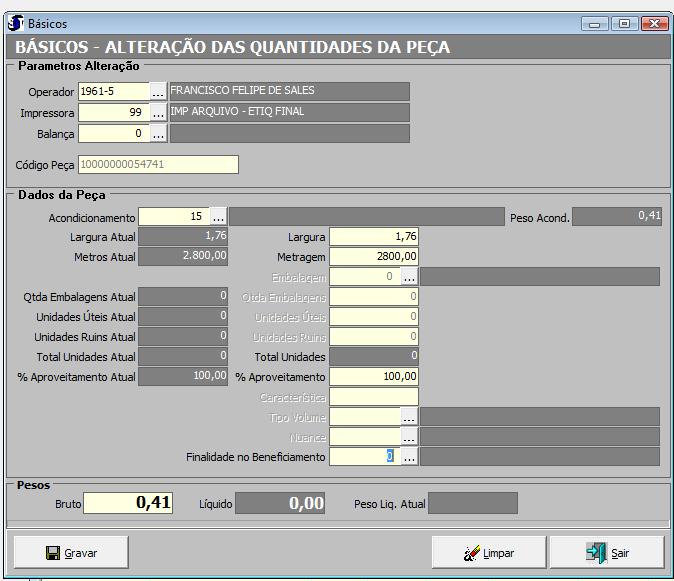The image size is (674, 581).
Task: Maximize the Básicos window
Action: coord(626,23)
